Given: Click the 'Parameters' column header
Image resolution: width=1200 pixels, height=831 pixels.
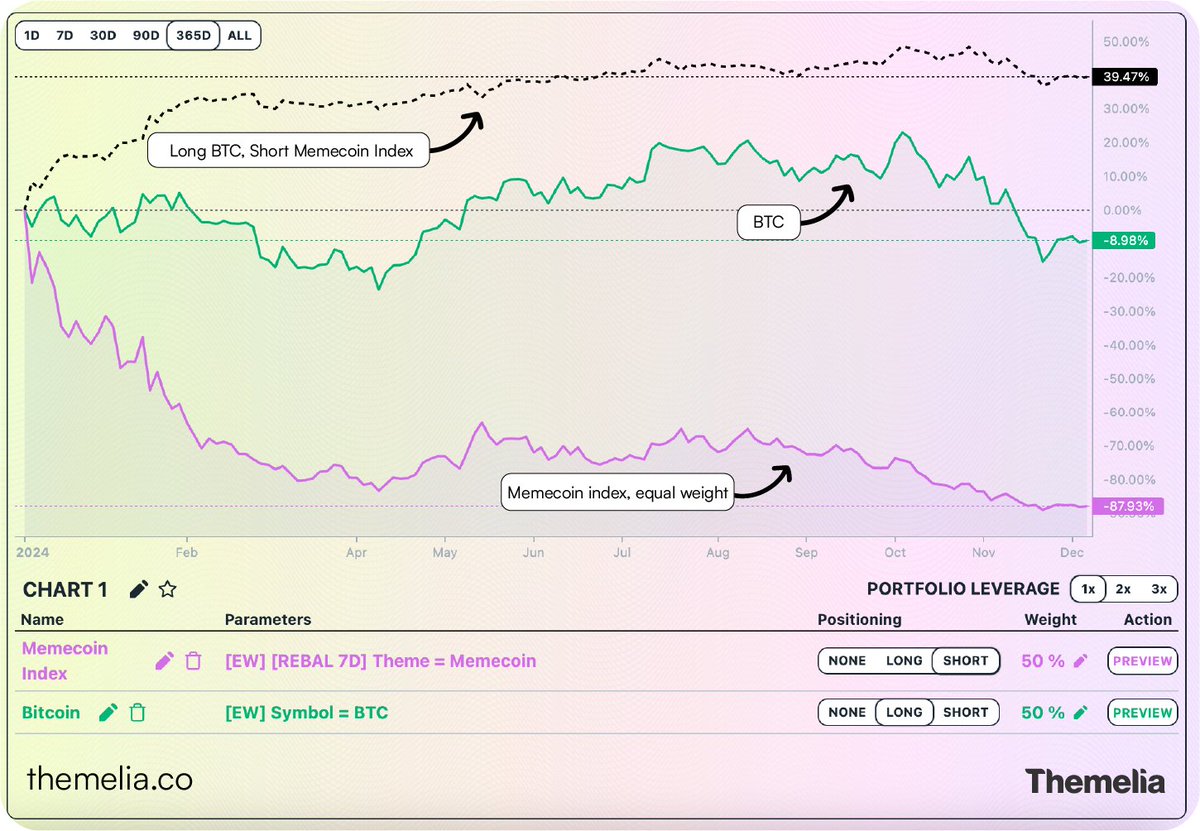Looking at the screenshot, I should pyautogui.click(x=268, y=619).
